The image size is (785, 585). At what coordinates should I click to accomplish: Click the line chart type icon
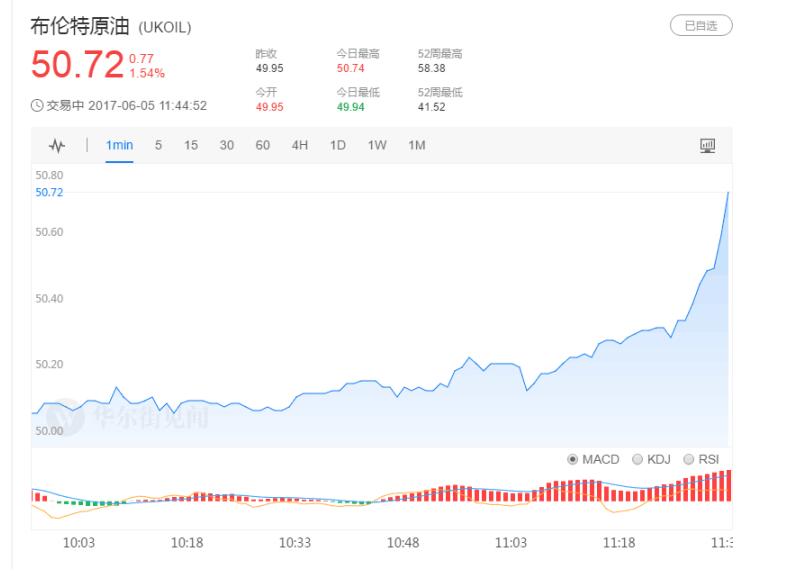[58, 146]
